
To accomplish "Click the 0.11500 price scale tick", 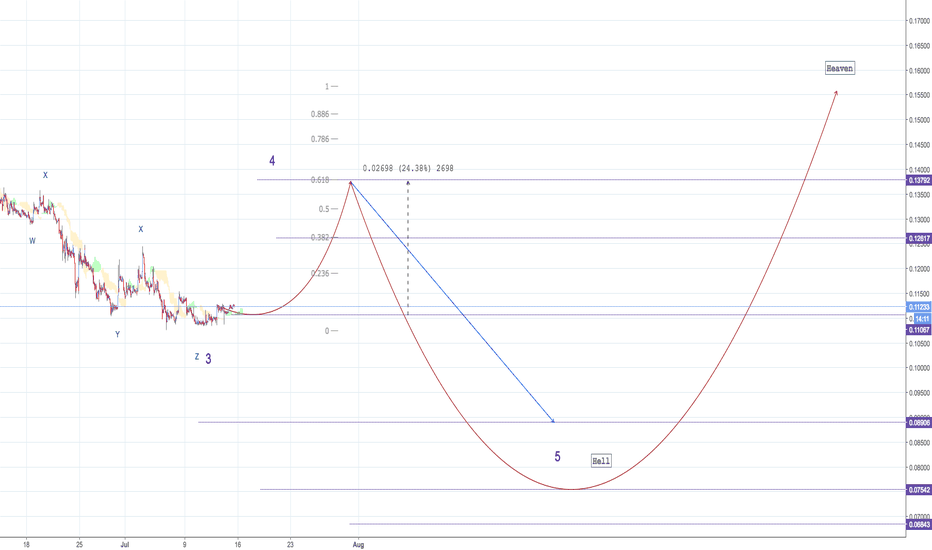I will coord(920,294).
